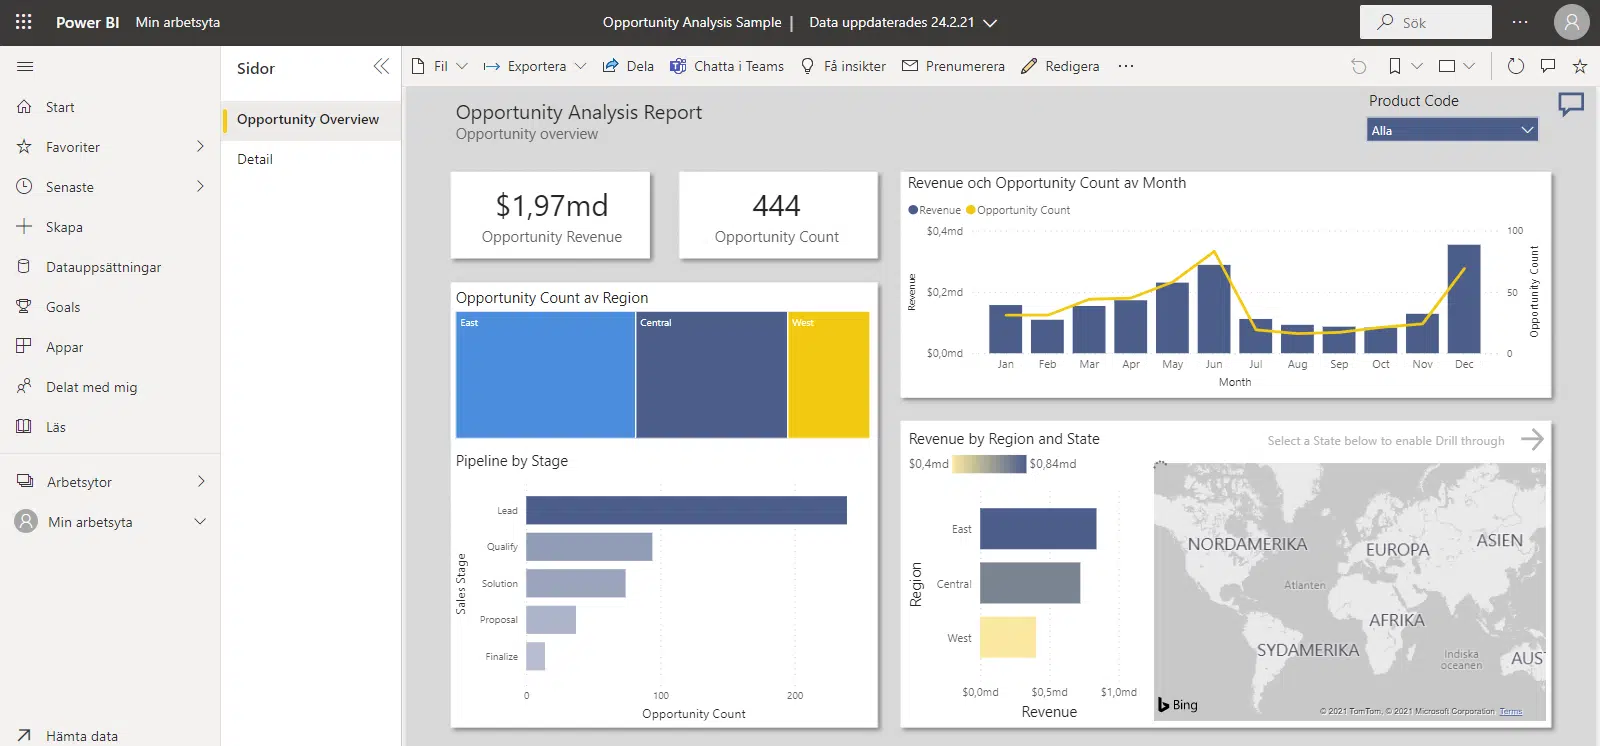Screen dimensions: 1600x746
Task: Open the comments icon in toolbar
Action: tap(1548, 66)
